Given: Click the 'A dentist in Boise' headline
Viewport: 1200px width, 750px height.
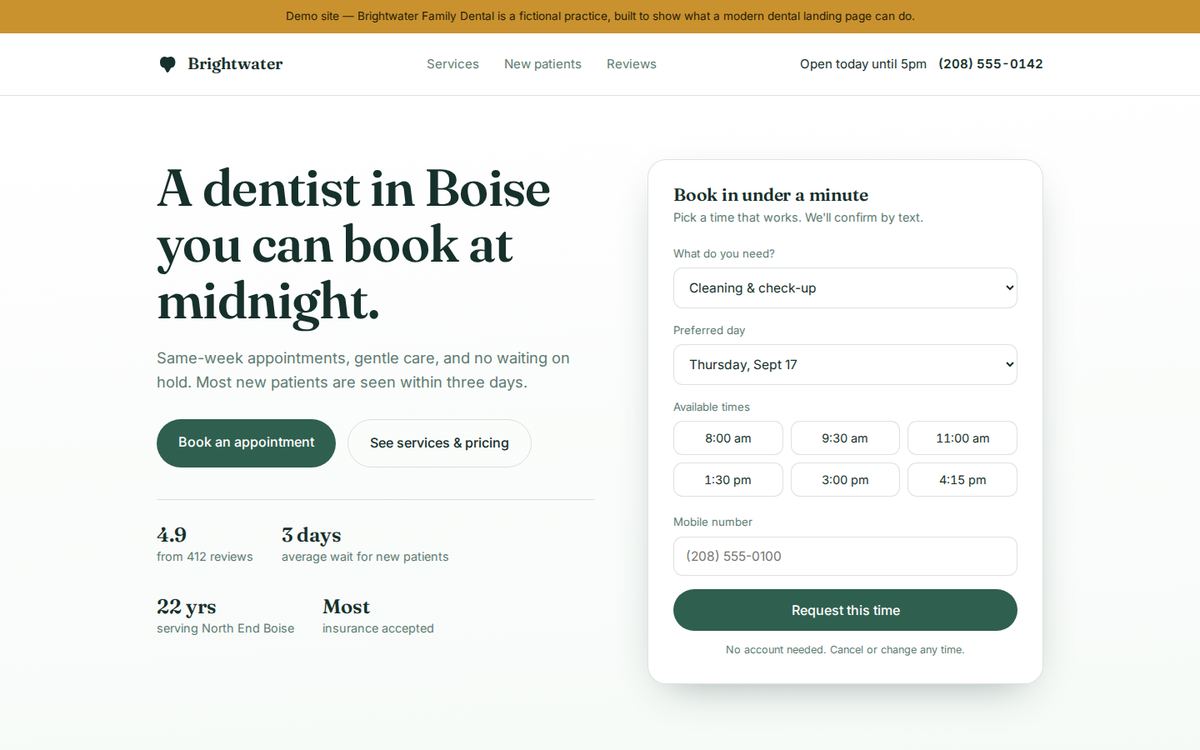Looking at the screenshot, I should coord(354,246).
